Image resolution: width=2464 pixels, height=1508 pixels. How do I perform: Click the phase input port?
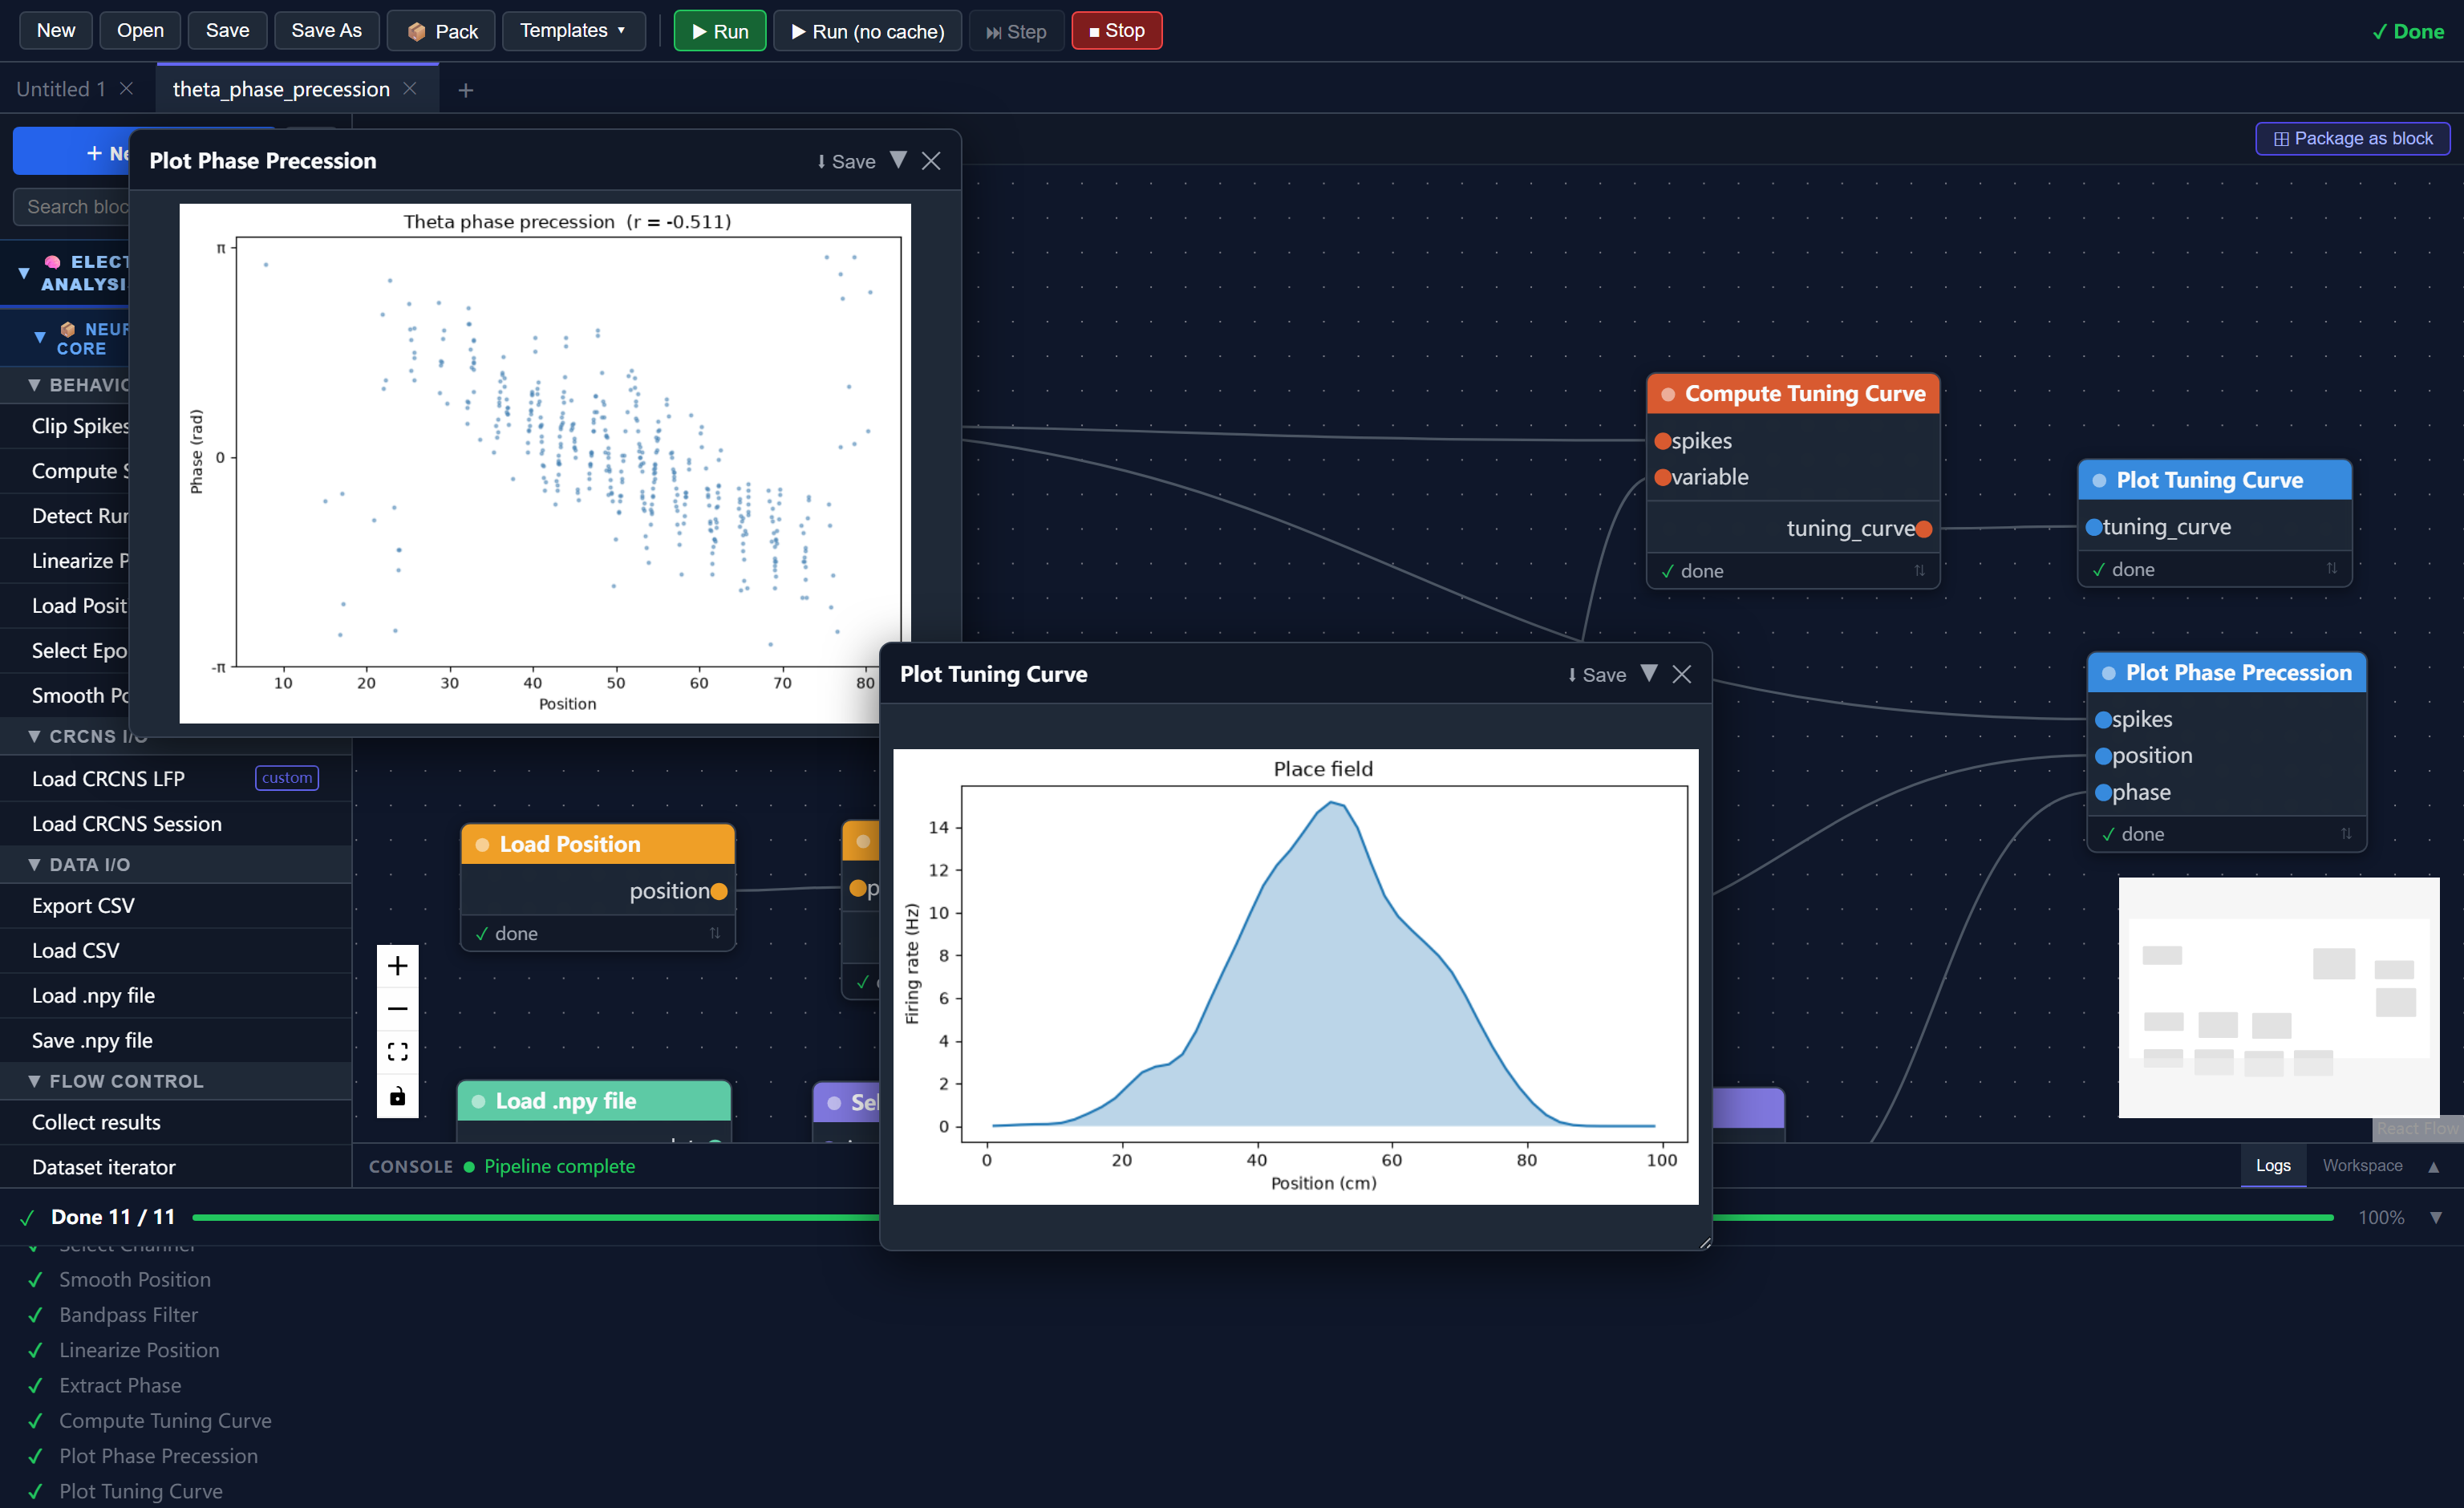pyautogui.click(x=2103, y=792)
